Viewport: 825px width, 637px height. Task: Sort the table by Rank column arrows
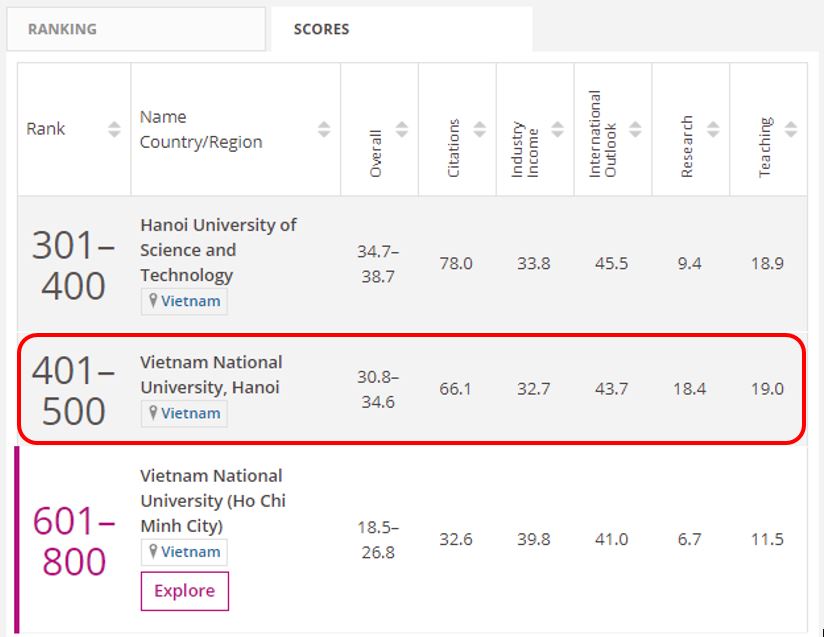(x=114, y=129)
